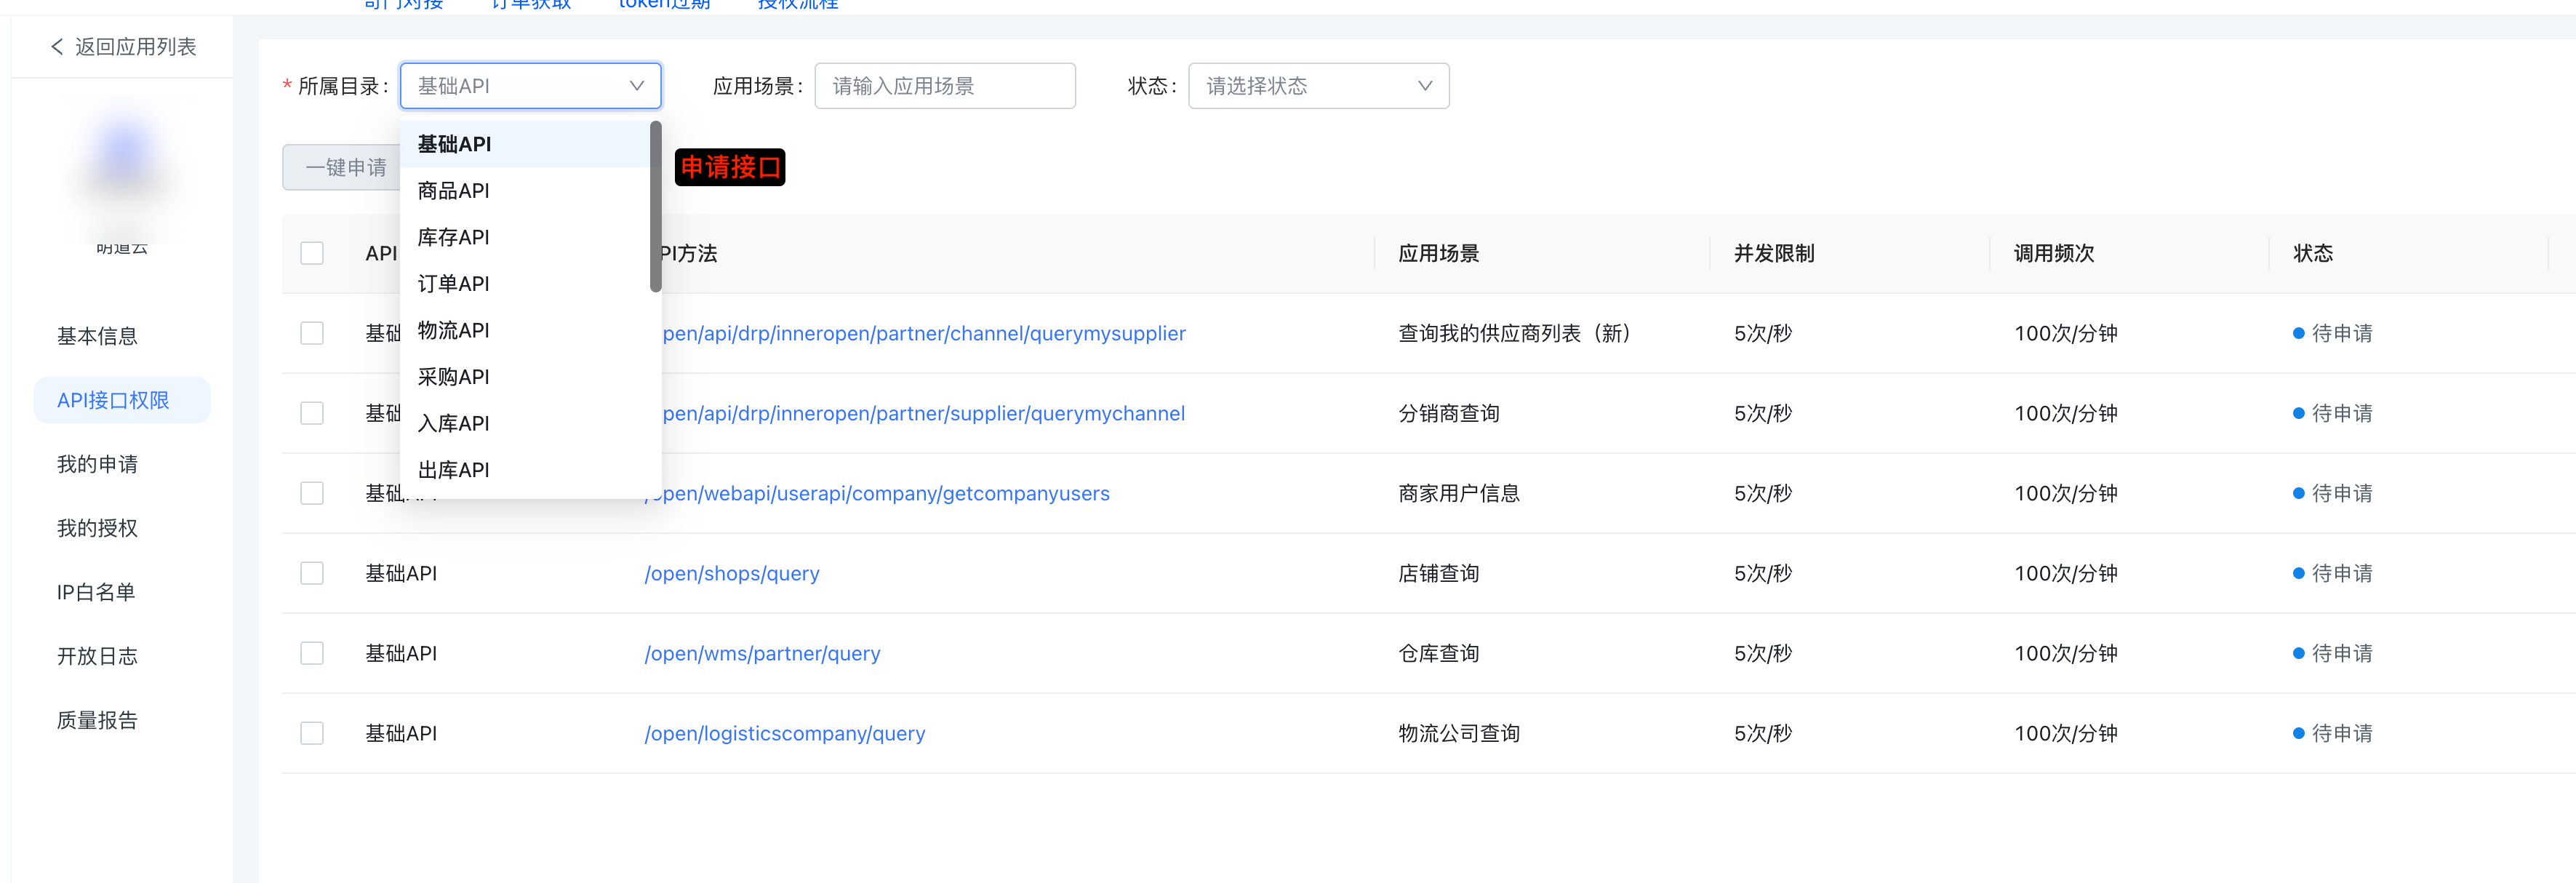The image size is (2576, 883).
Task: Click 待申请 status in 店铺查询 row
Action: [x=2332, y=573]
